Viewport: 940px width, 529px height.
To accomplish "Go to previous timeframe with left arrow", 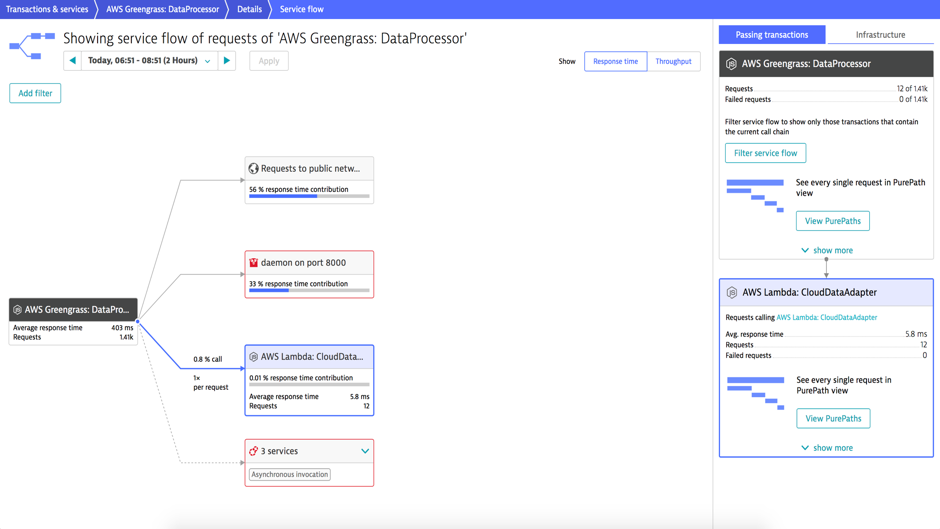I will click(73, 61).
